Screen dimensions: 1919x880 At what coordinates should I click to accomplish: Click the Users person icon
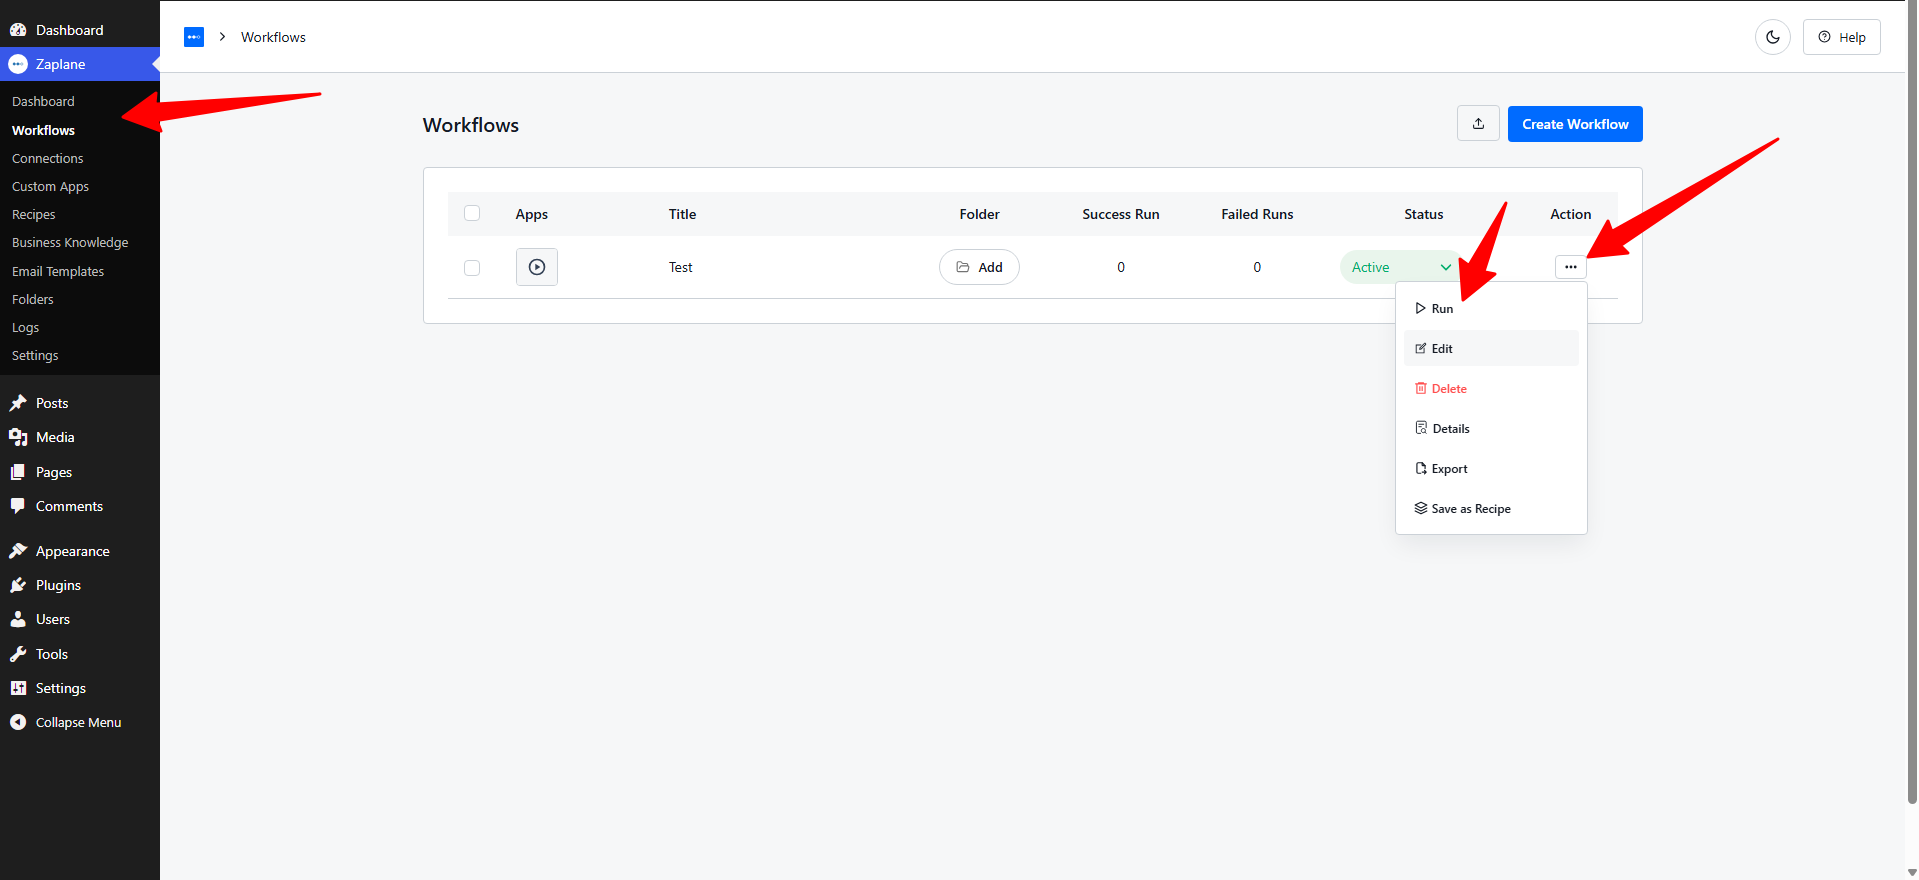click(18, 619)
